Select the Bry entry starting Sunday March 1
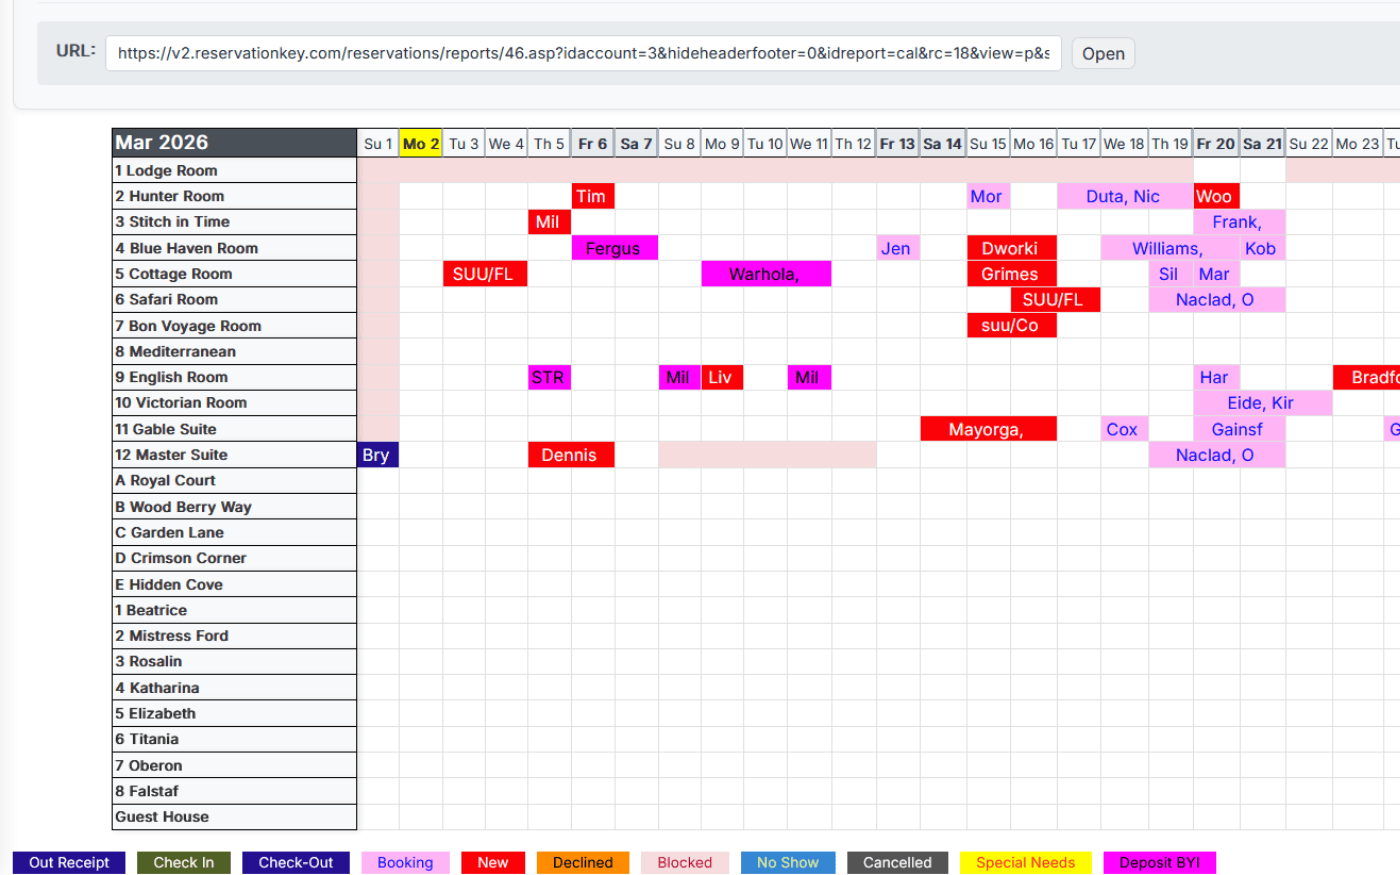Screen dimensions: 1400x875 tap(377, 454)
